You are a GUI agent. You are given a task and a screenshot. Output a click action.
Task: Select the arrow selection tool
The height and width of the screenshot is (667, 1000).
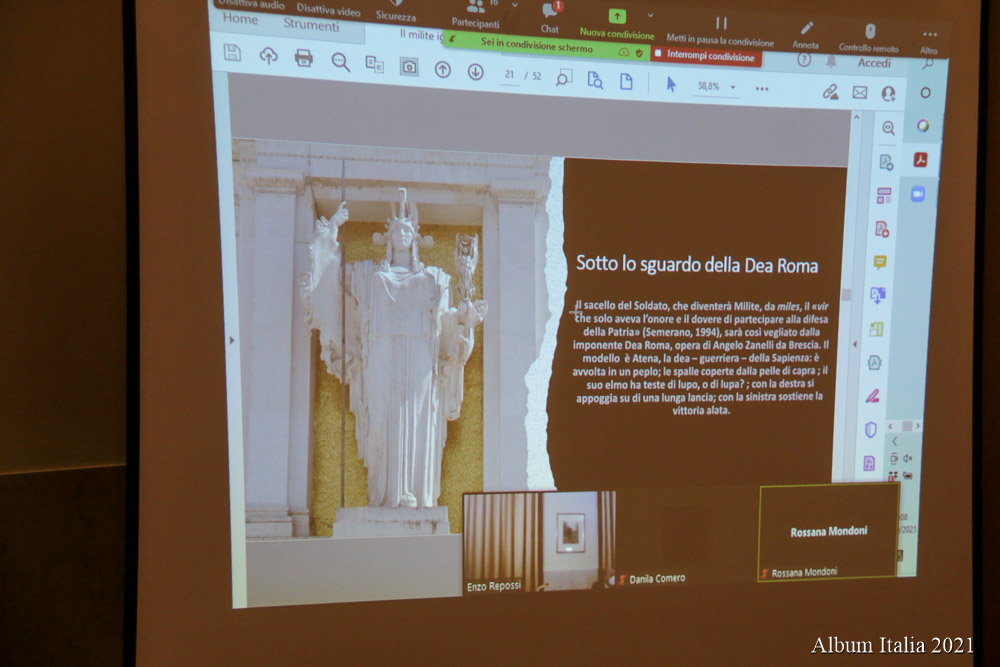tap(671, 84)
